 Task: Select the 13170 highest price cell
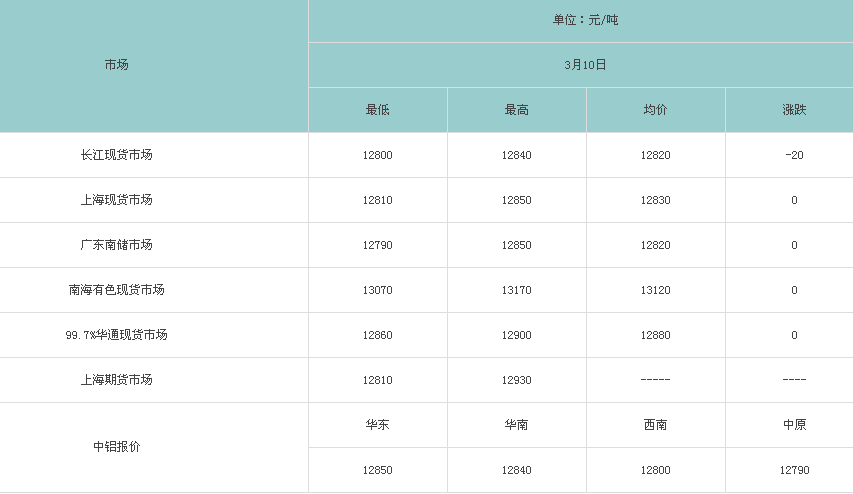516,290
